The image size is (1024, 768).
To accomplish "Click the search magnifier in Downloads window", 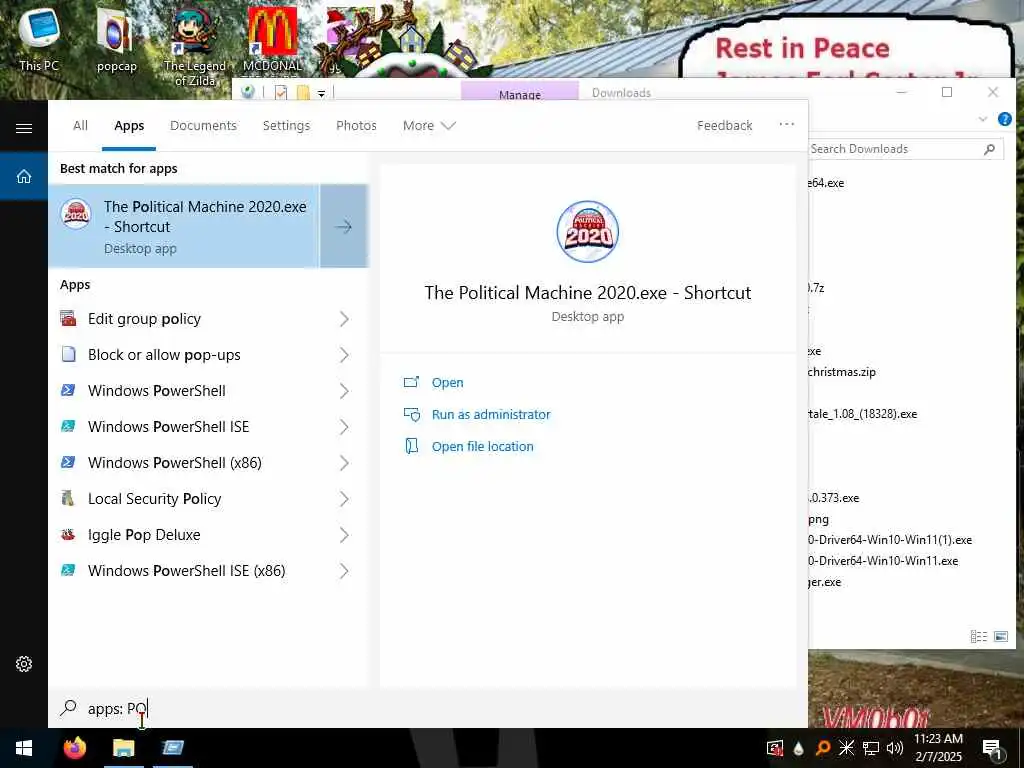I will pos(989,150).
